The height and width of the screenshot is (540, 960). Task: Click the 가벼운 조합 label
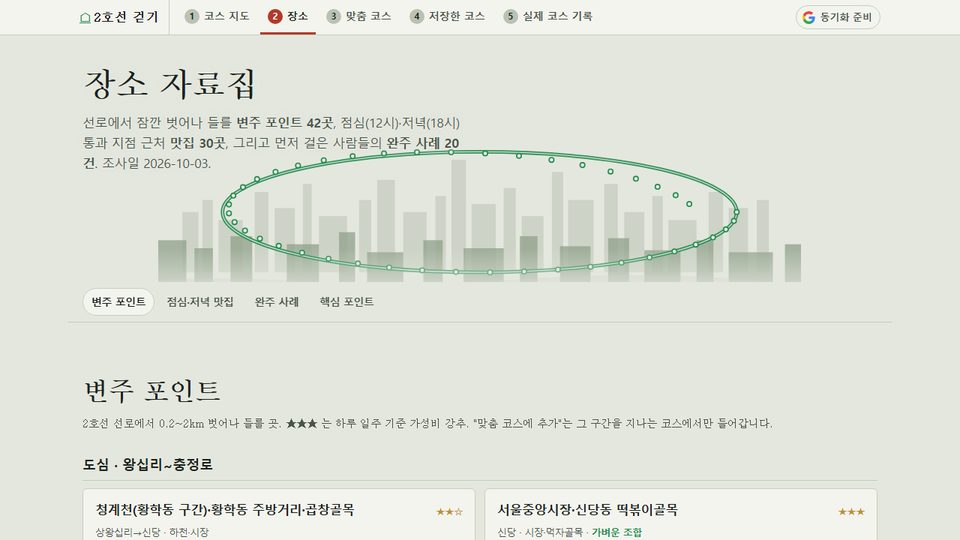pyautogui.click(x=617, y=532)
